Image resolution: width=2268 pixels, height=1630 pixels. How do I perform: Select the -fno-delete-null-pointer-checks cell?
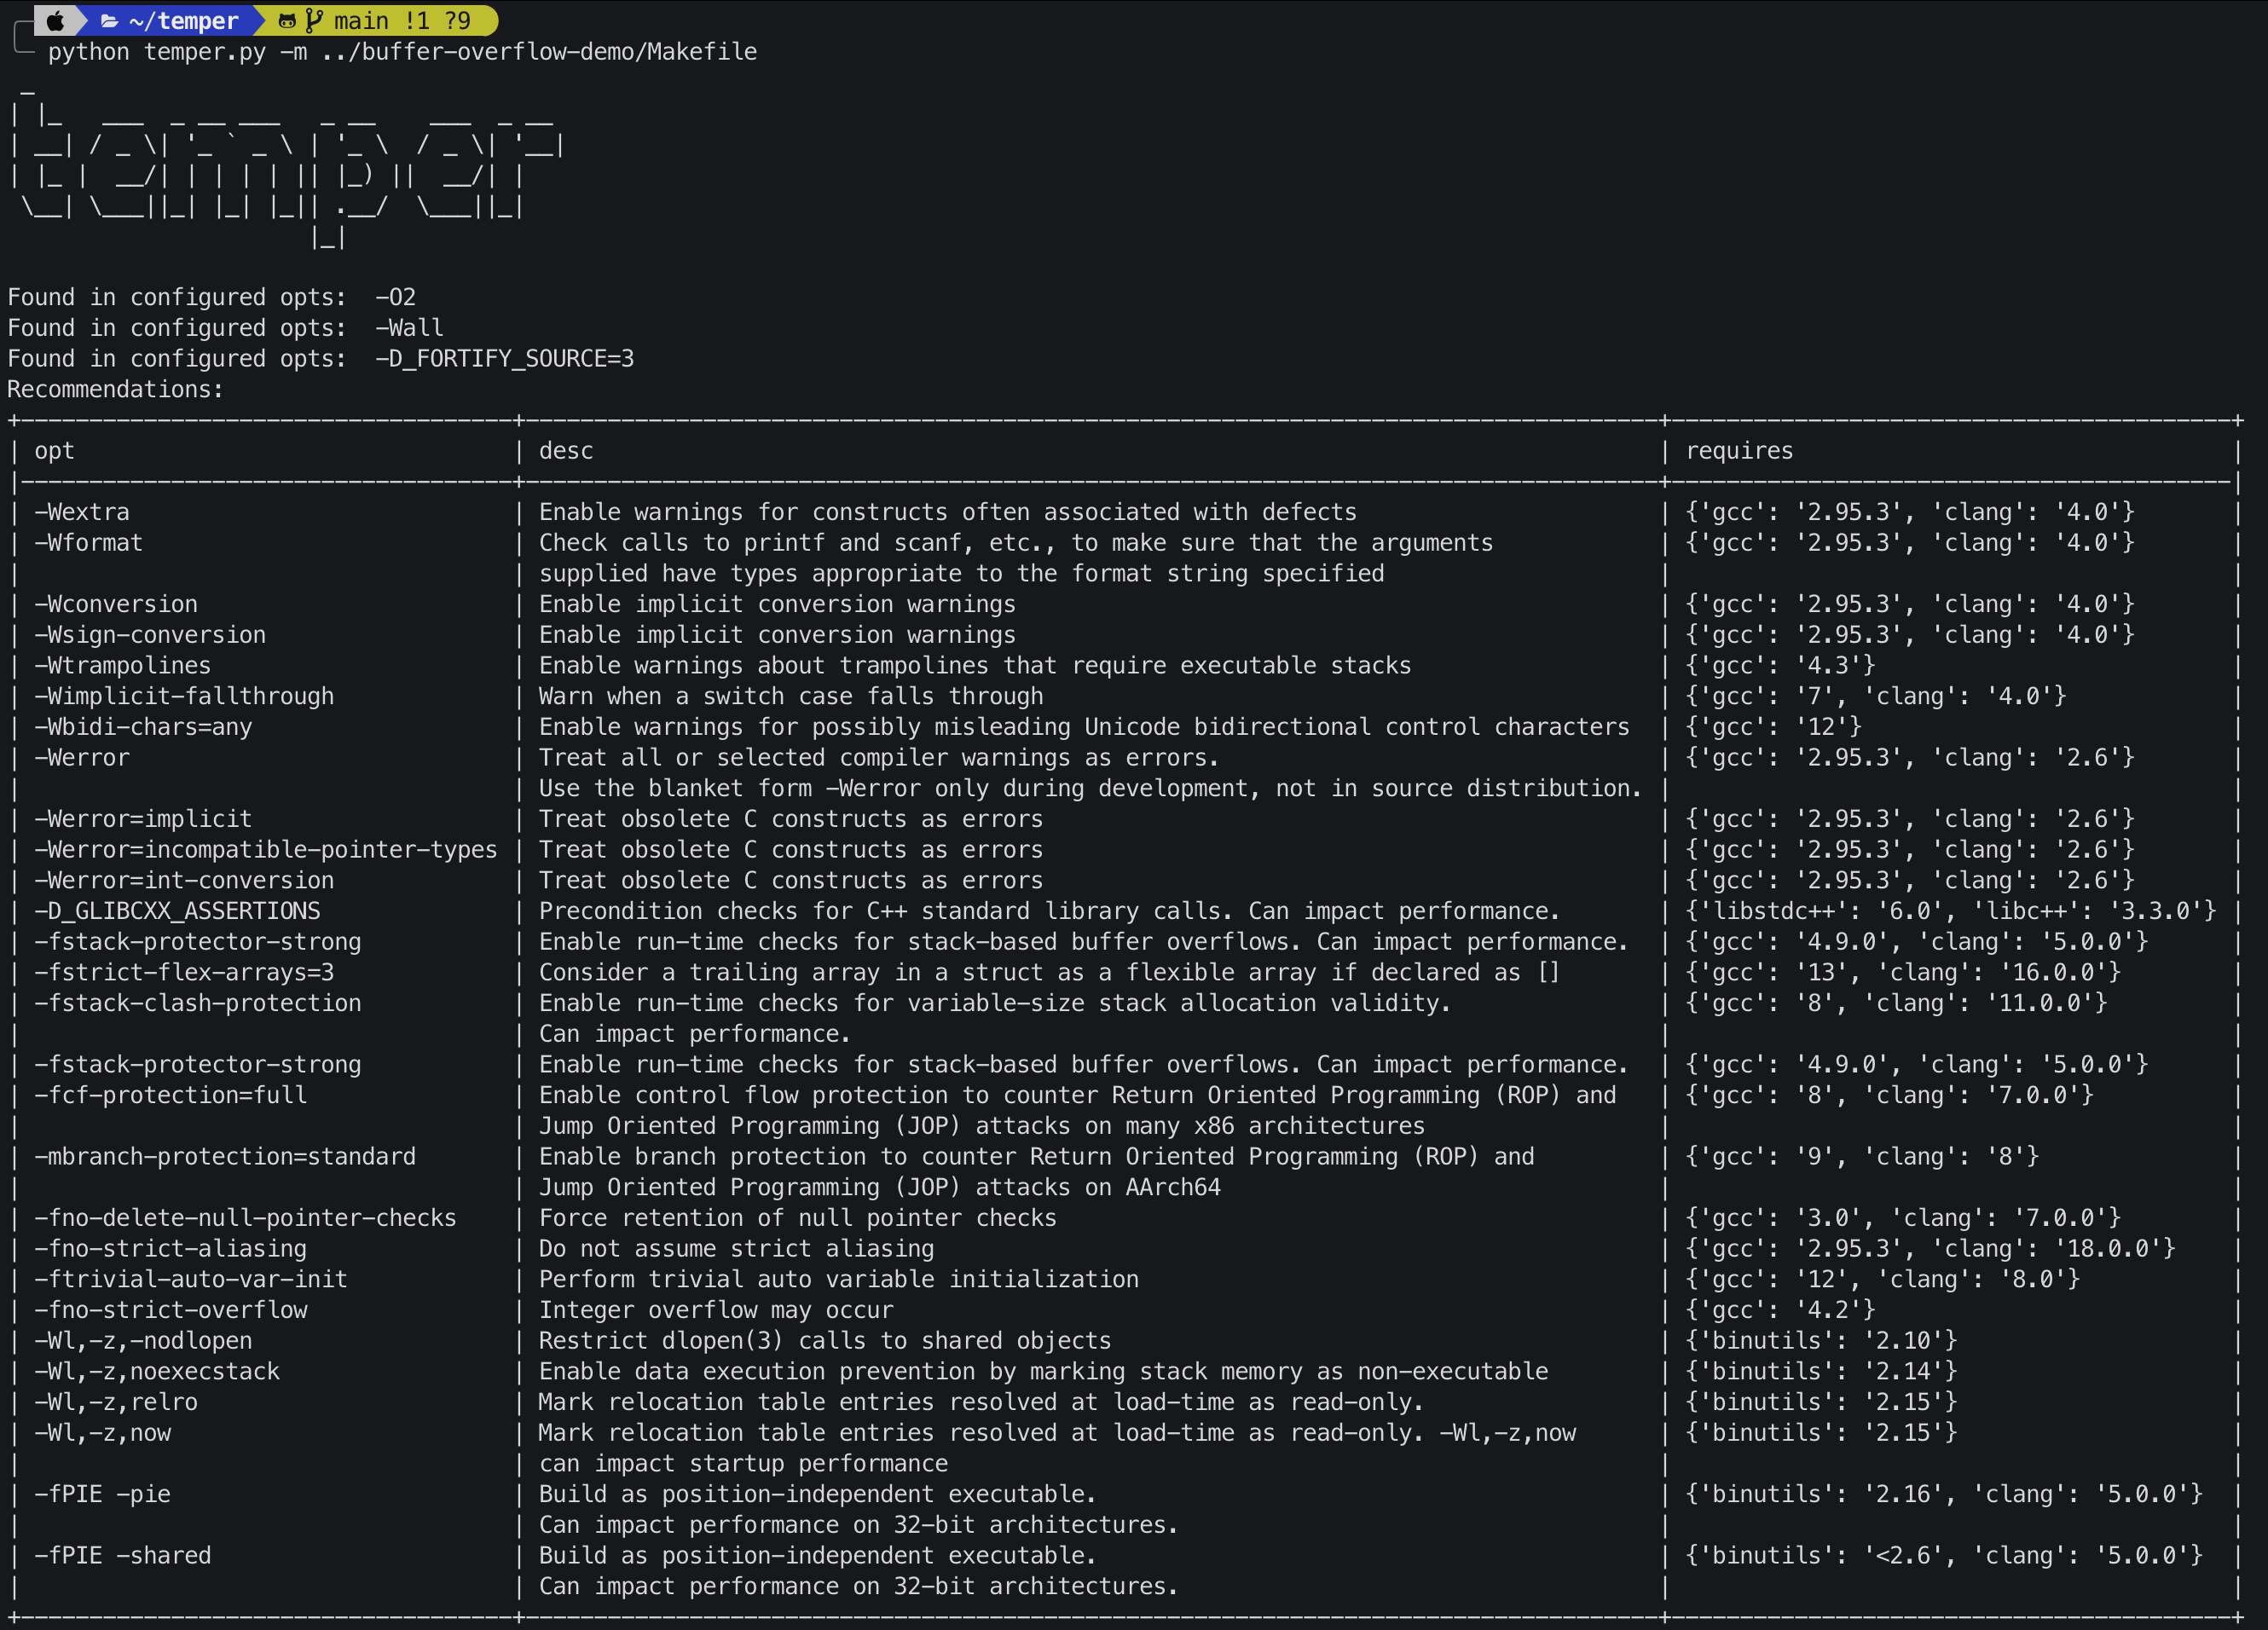(245, 1218)
